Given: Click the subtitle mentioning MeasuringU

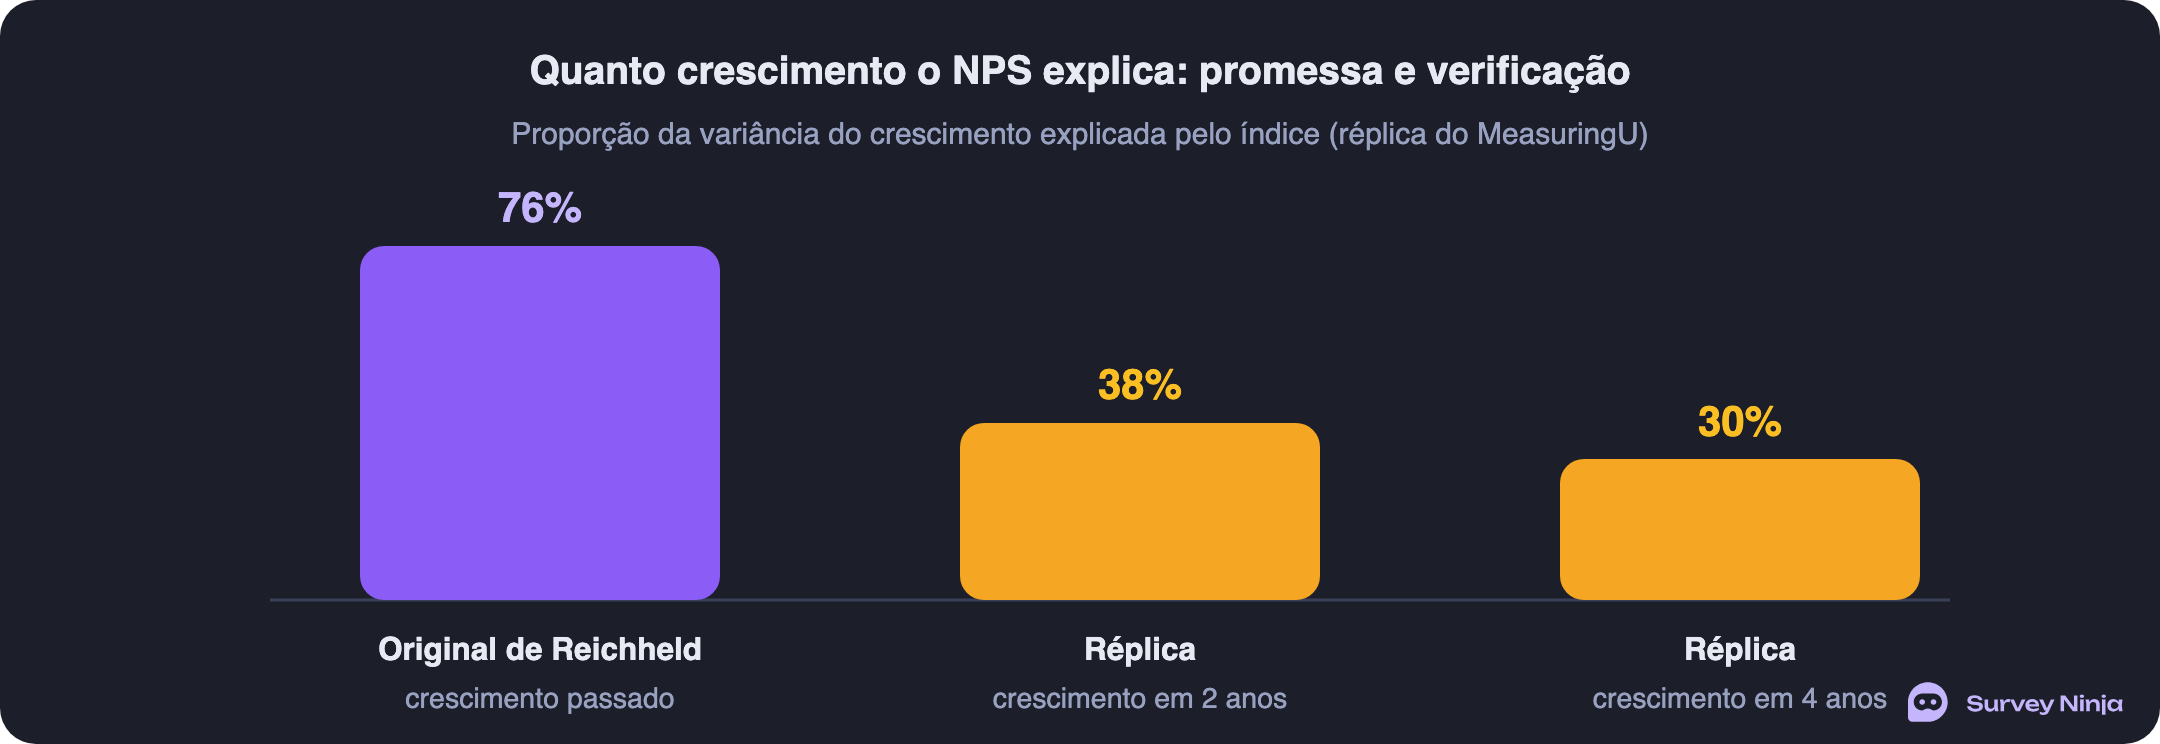Looking at the screenshot, I should point(1080,134).
